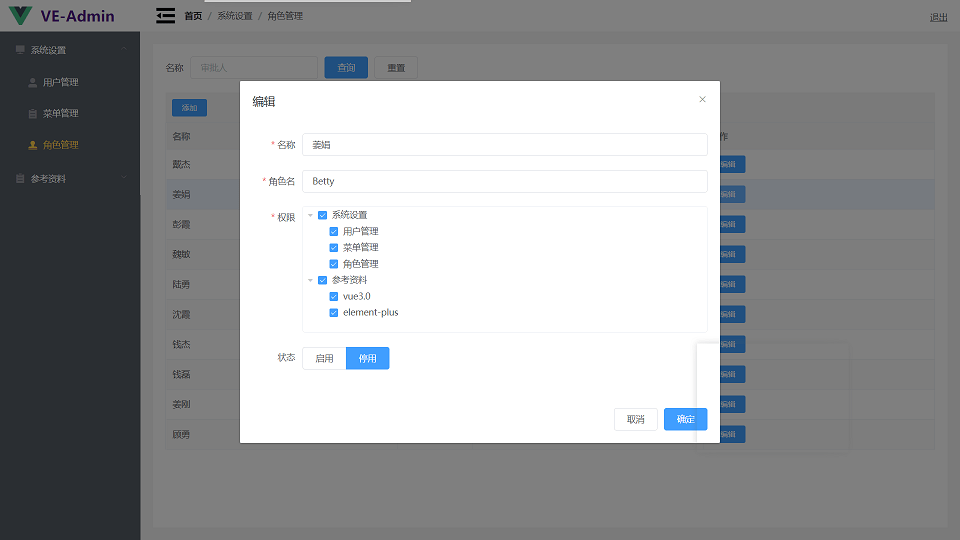Screen dimensions: 960x540
Task: Uncheck the 角色管理 permission checkbox
Action: [334, 264]
